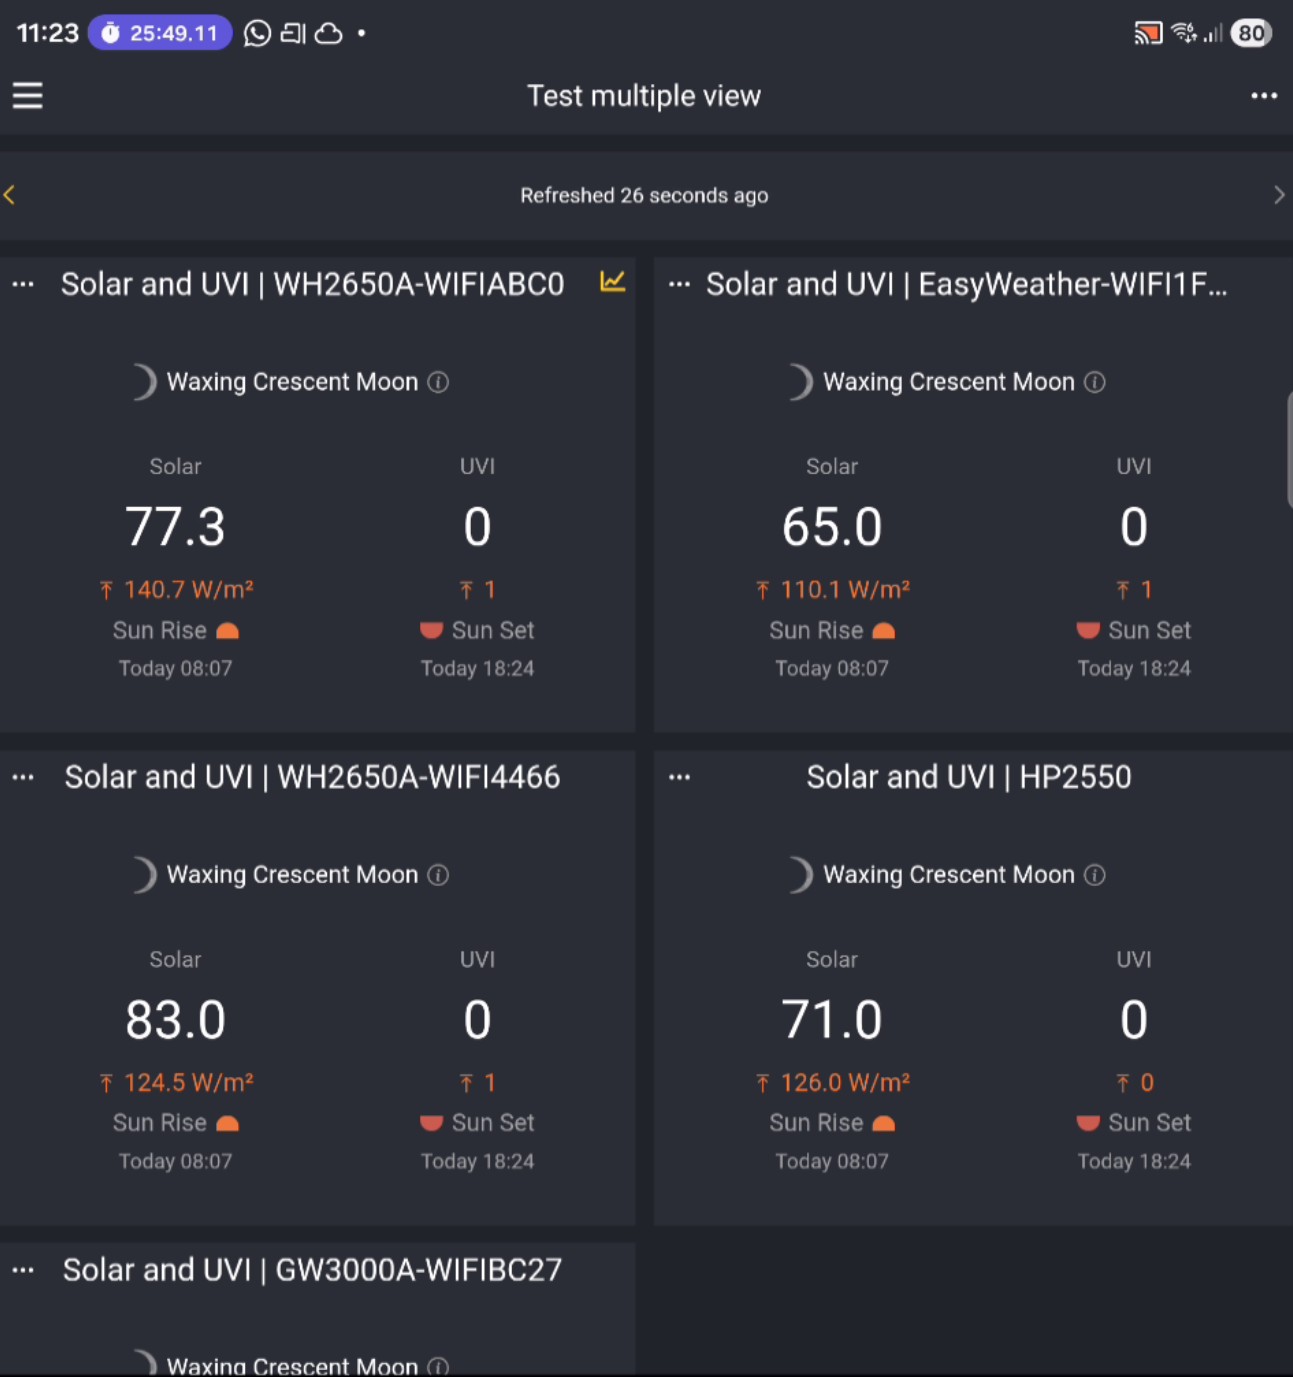Screen dimensions: 1293x1377
Task: Tap the moon phase info icon on EasyWeather card
Action: [x=1095, y=382]
